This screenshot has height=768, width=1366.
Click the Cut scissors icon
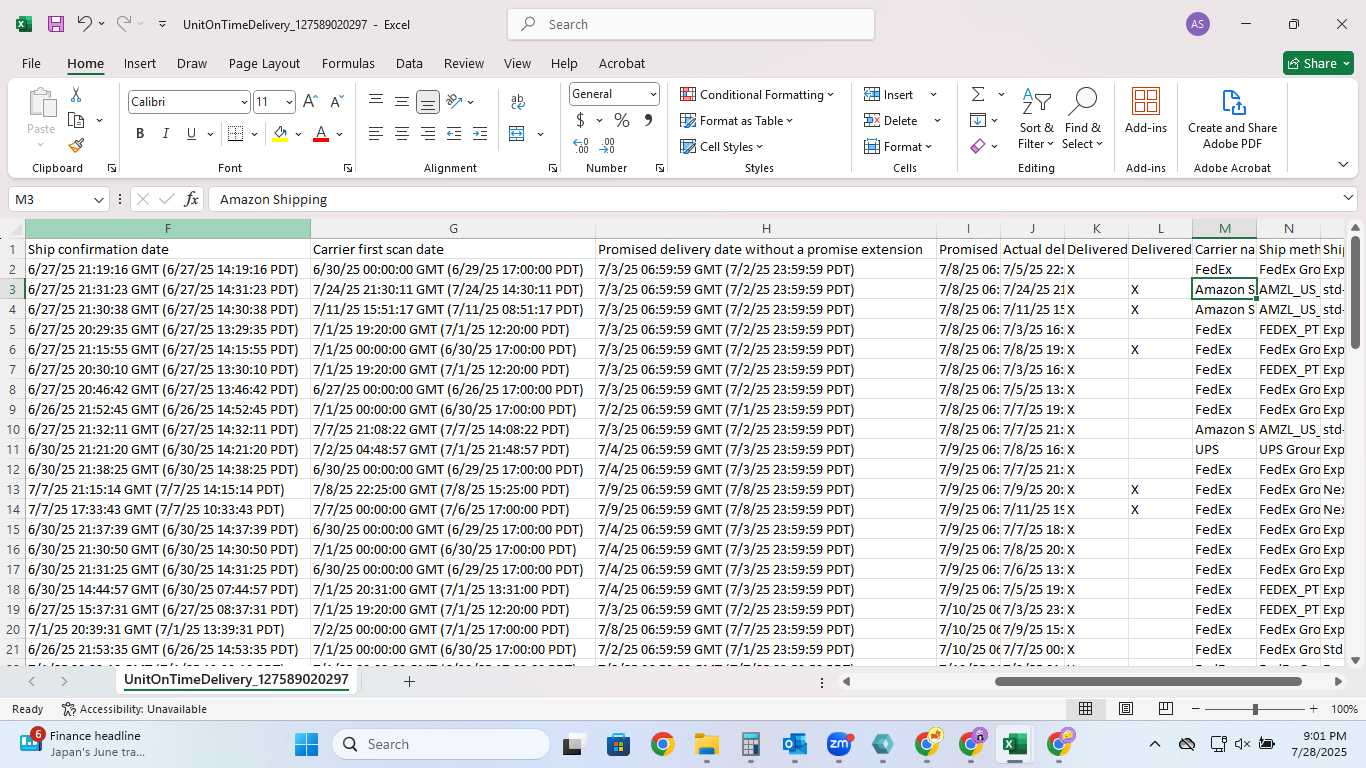pos(76,95)
